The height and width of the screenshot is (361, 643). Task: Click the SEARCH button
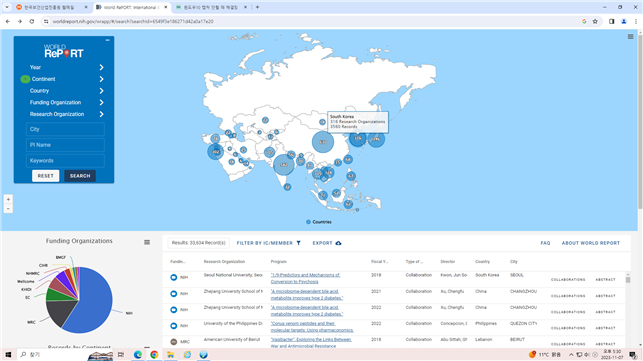[x=80, y=176]
